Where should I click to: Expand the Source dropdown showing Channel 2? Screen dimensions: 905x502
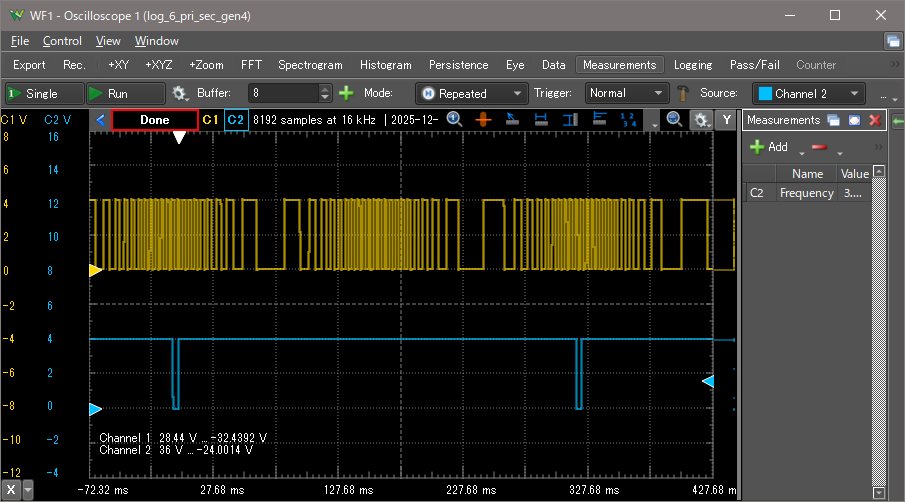pyautogui.click(x=809, y=93)
